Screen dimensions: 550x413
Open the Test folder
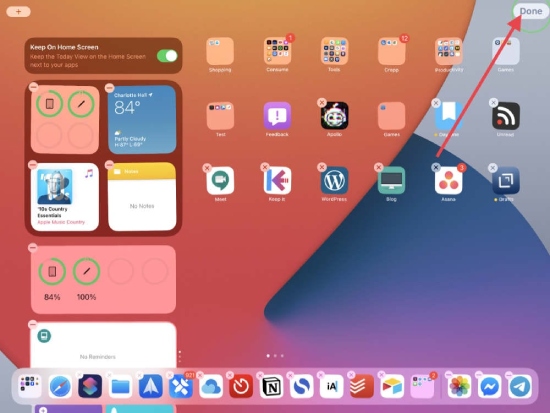pos(220,116)
